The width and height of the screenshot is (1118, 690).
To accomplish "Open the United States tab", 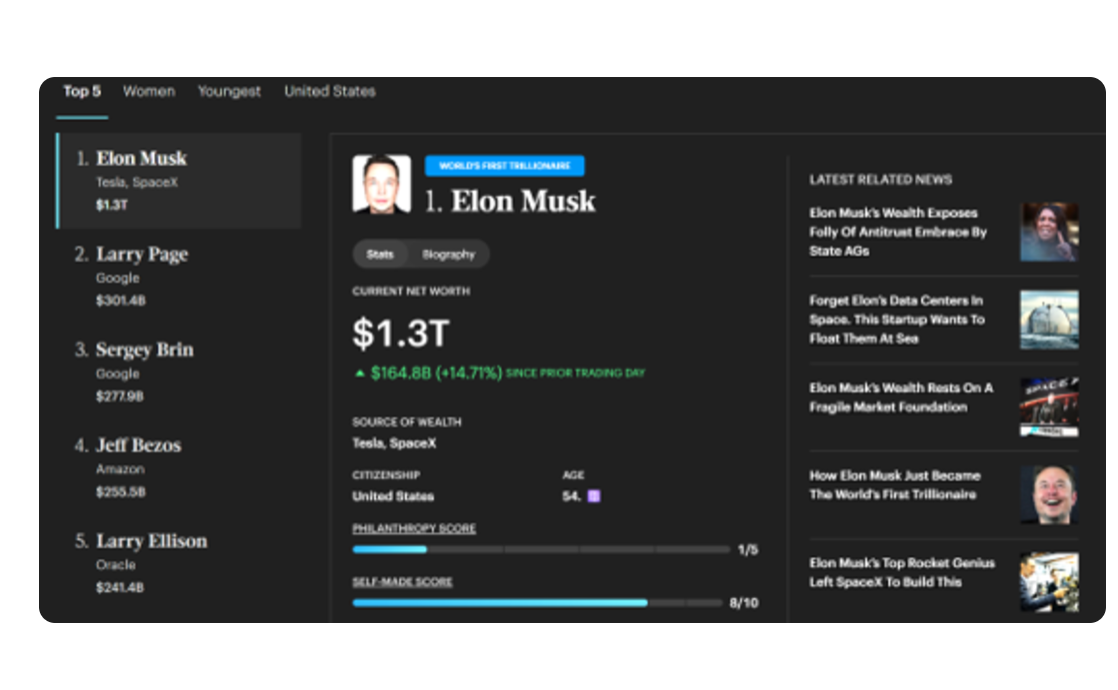I will [x=329, y=91].
